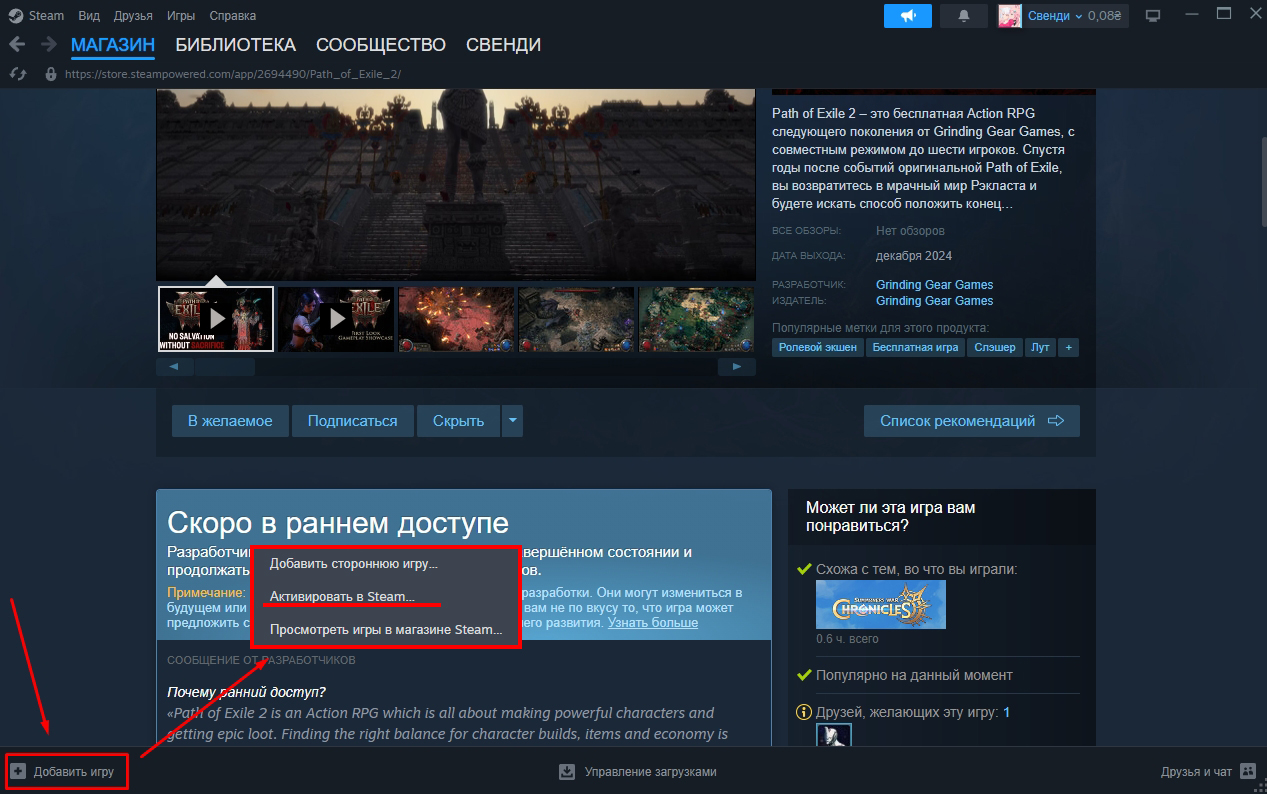The image size is (1267, 794).
Task: Select the Ролевой экшен tag
Action: pyautogui.click(x=816, y=347)
